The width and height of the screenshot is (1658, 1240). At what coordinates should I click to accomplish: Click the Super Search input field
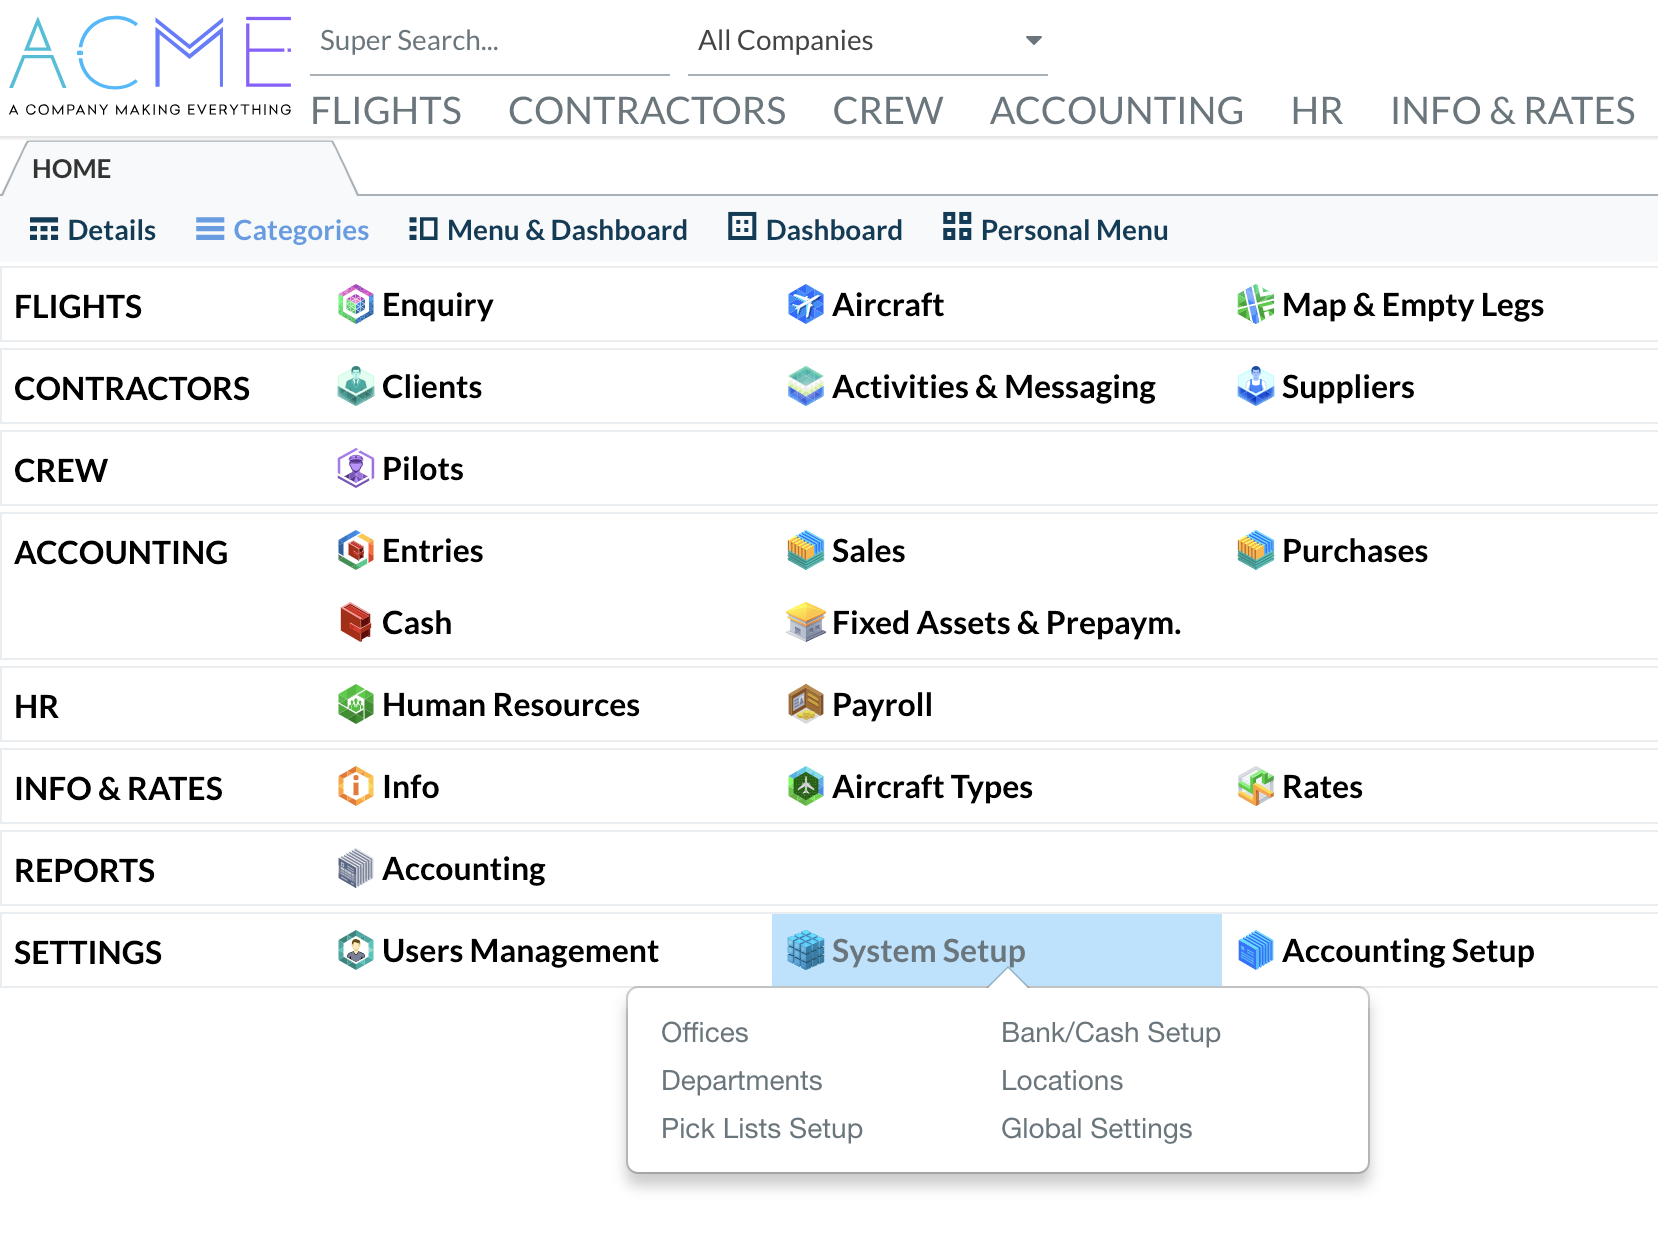coord(489,41)
